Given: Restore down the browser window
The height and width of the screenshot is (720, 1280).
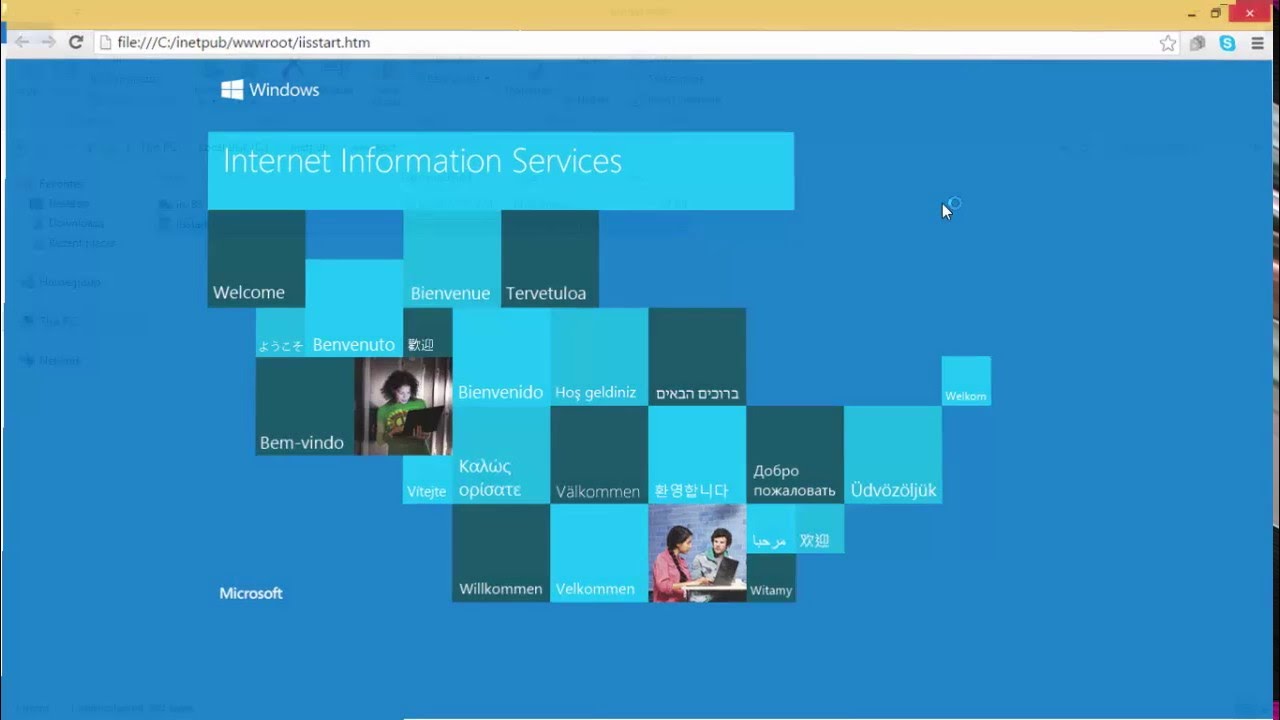Looking at the screenshot, I should tap(1216, 13).
